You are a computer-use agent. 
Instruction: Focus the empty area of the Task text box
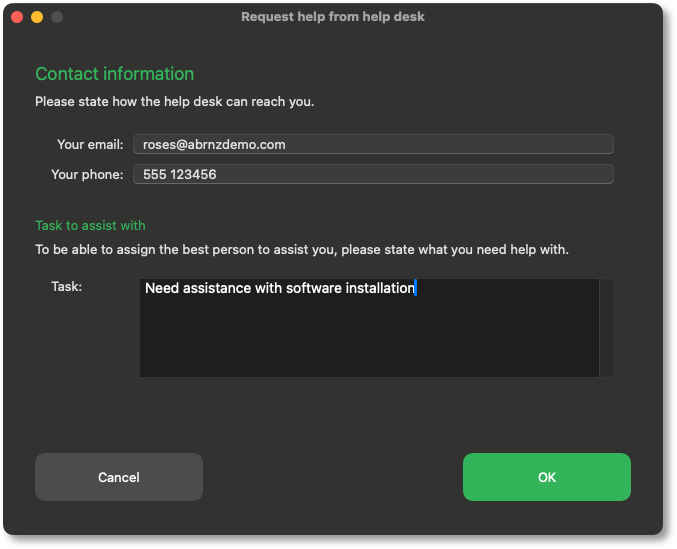pos(368,338)
